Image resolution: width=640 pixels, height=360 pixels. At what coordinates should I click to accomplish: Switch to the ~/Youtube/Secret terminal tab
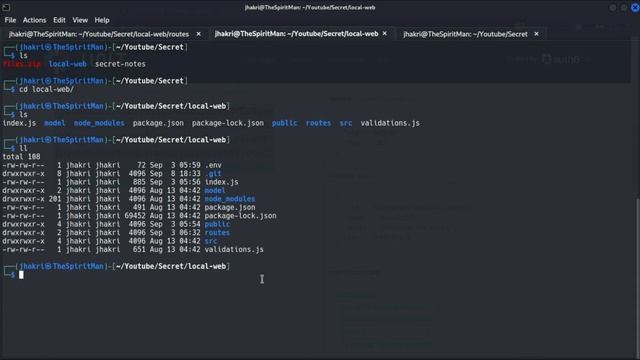pos(465,34)
